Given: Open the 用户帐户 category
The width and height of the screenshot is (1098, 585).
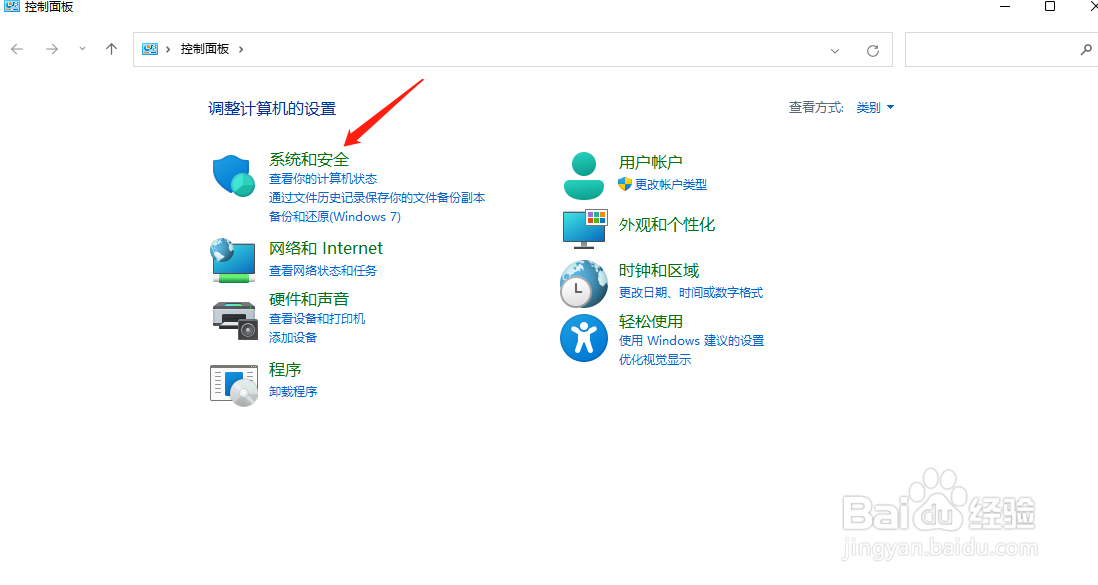Looking at the screenshot, I should coord(651,163).
